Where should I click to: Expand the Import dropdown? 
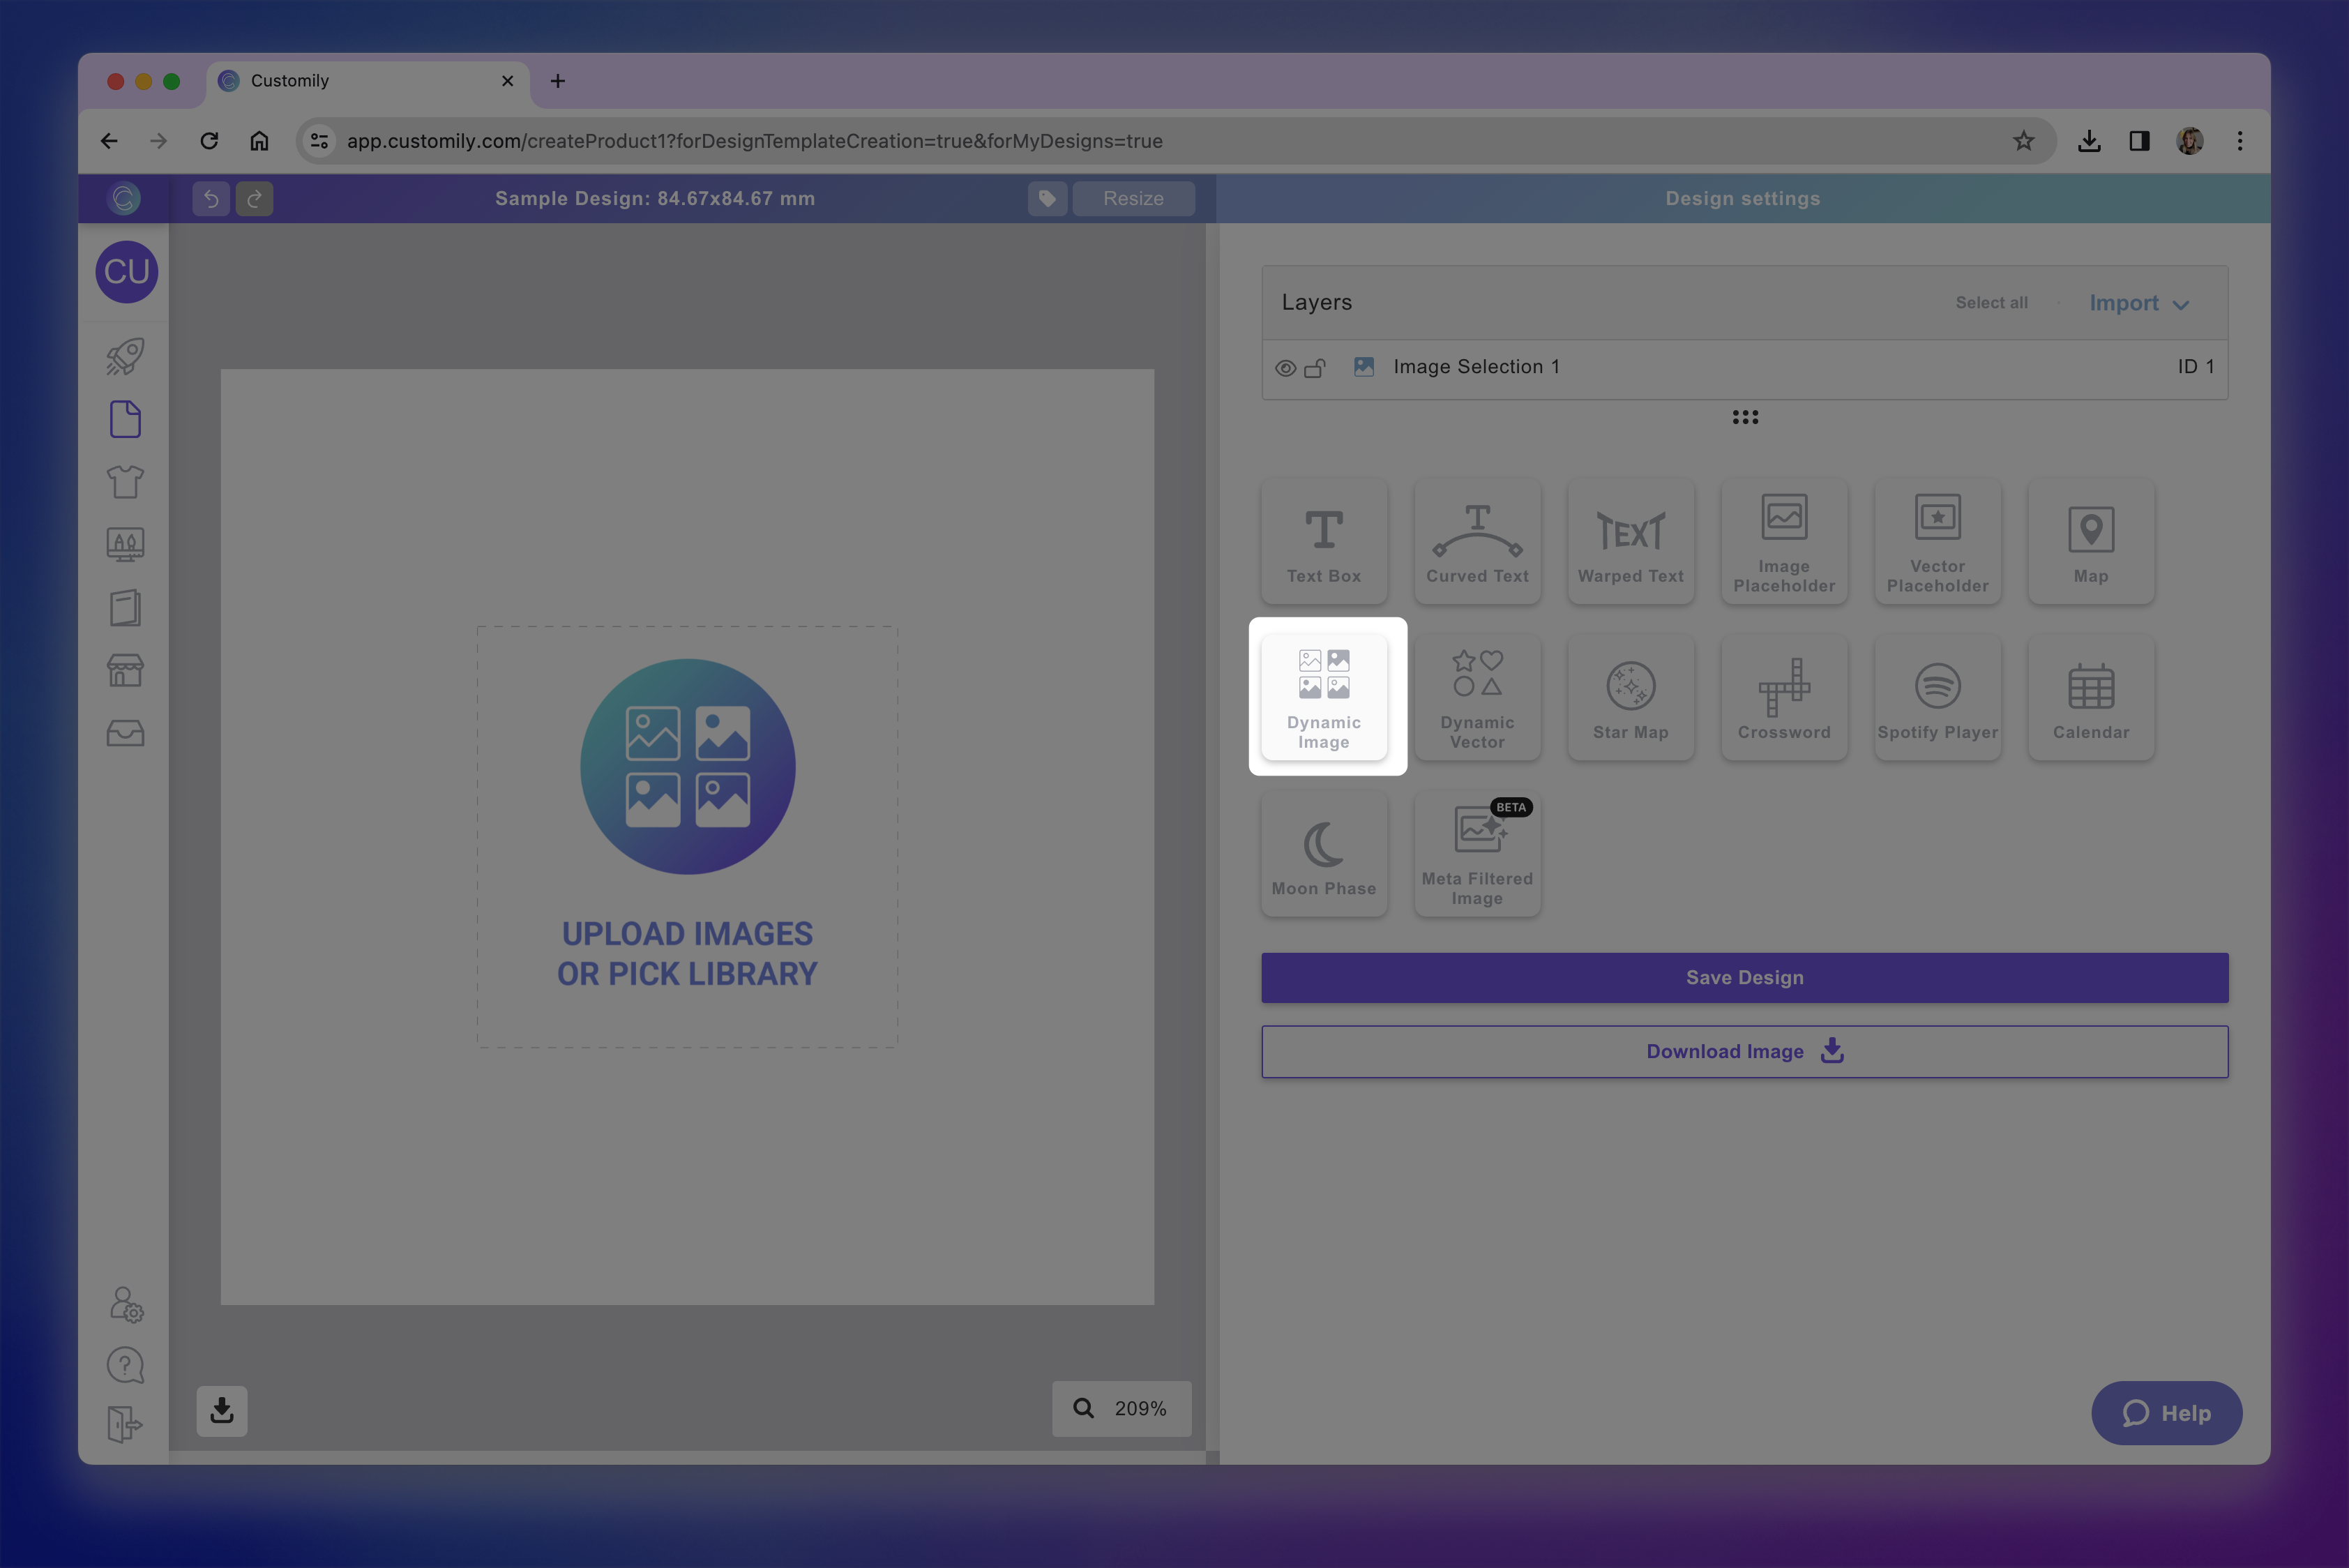point(2139,303)
